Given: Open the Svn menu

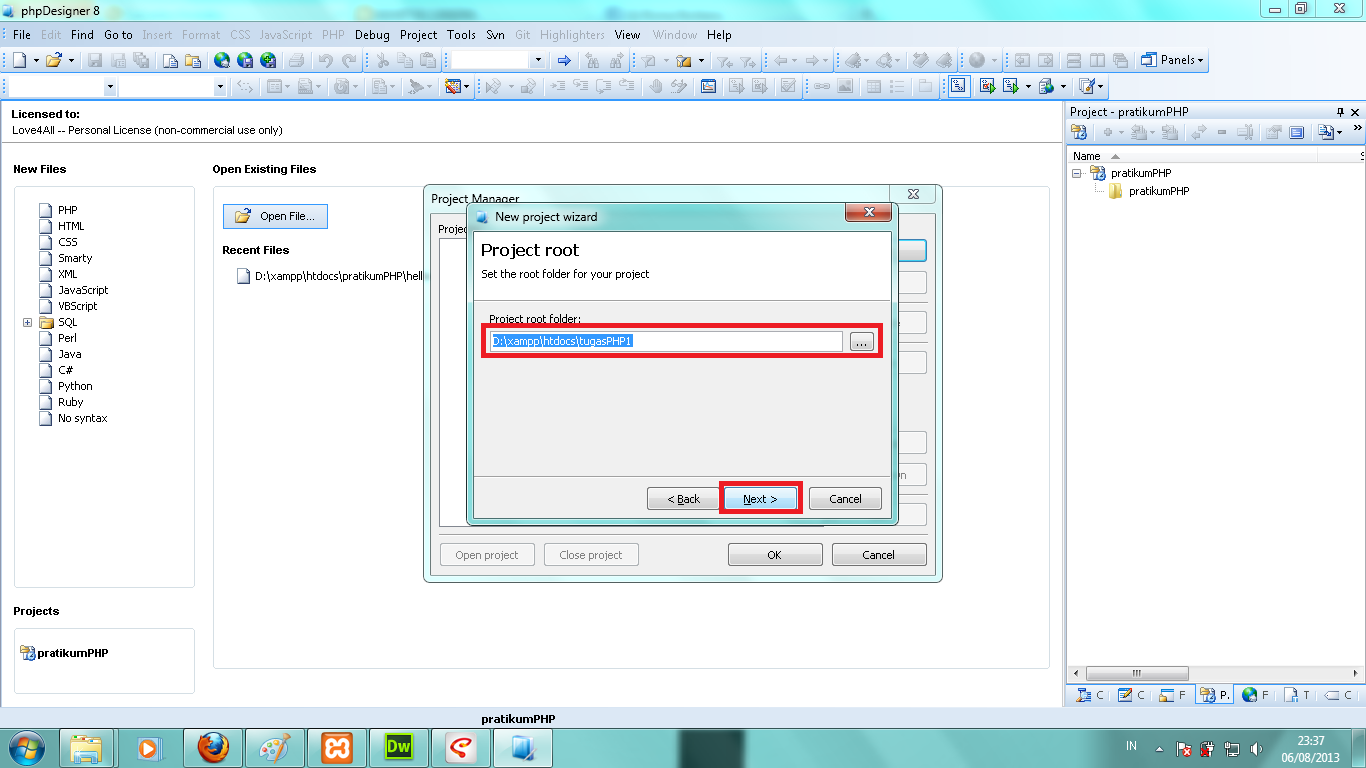Looking at the screenshot, I should coord(495,35).
